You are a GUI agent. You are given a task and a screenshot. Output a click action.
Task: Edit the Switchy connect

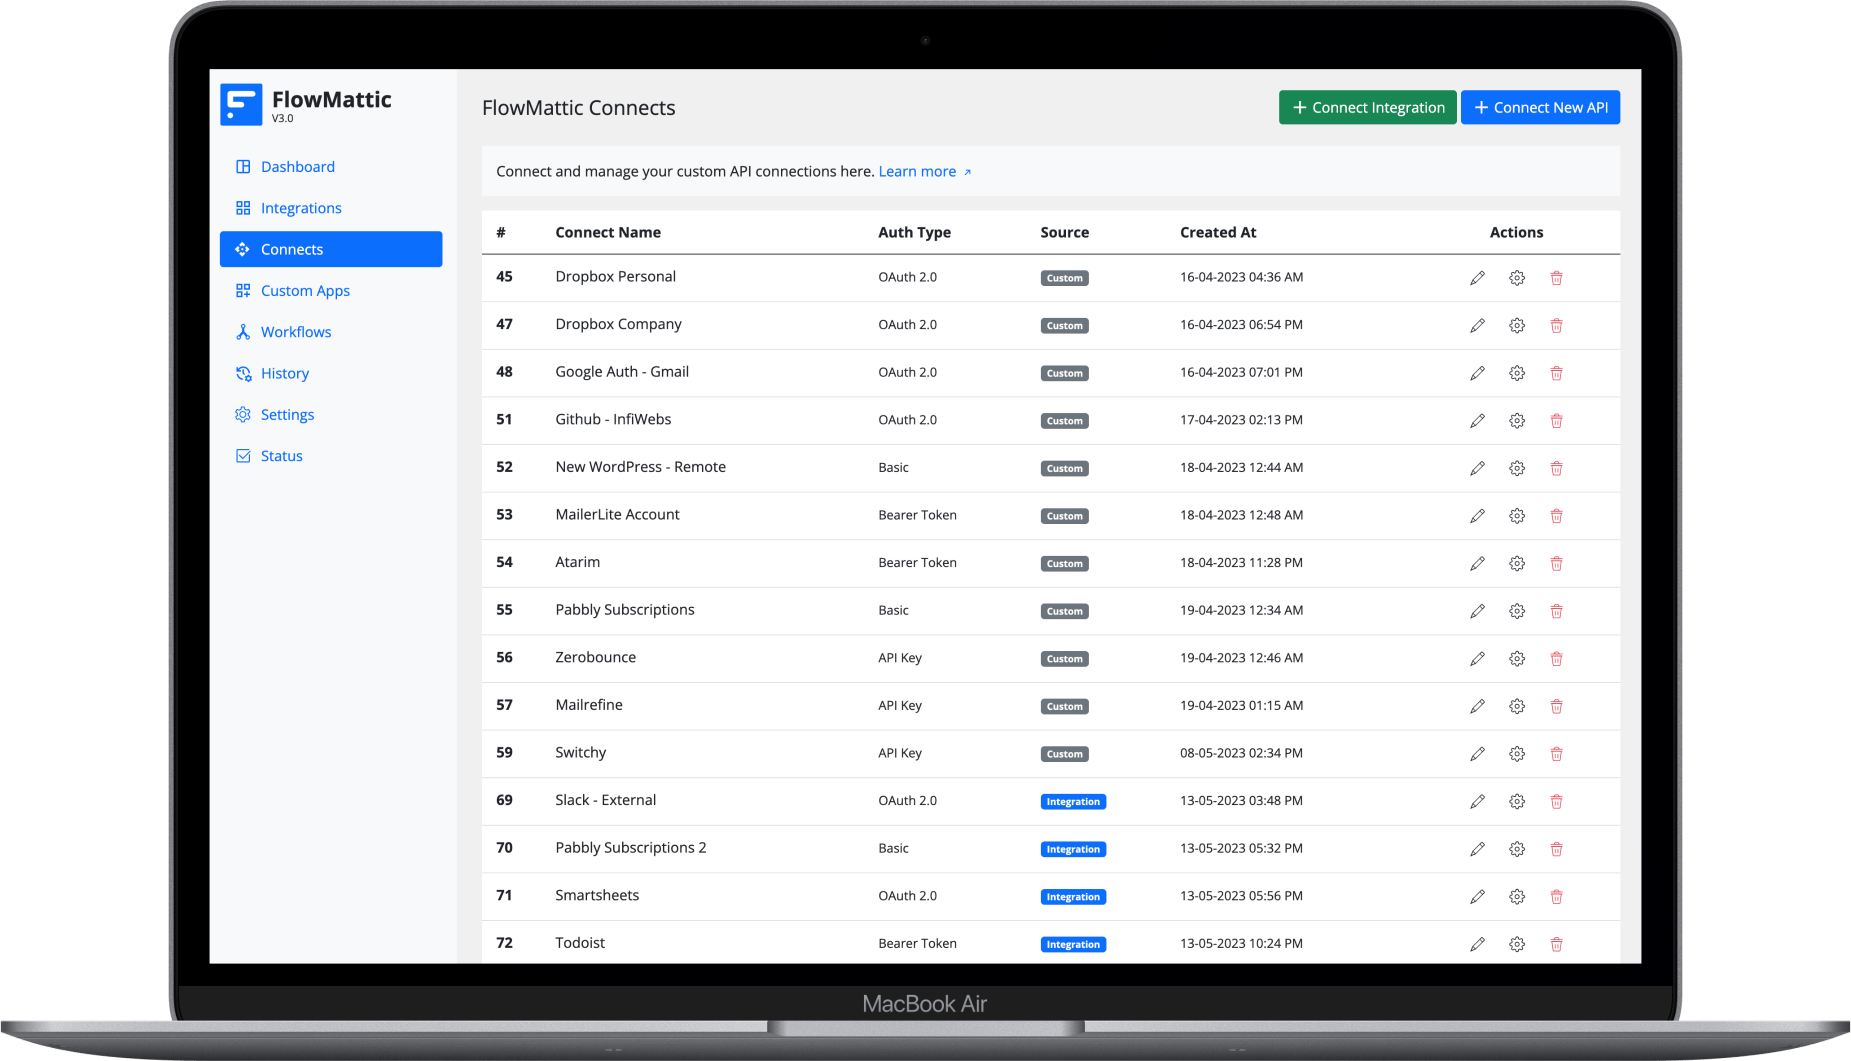coord(1477,753)
